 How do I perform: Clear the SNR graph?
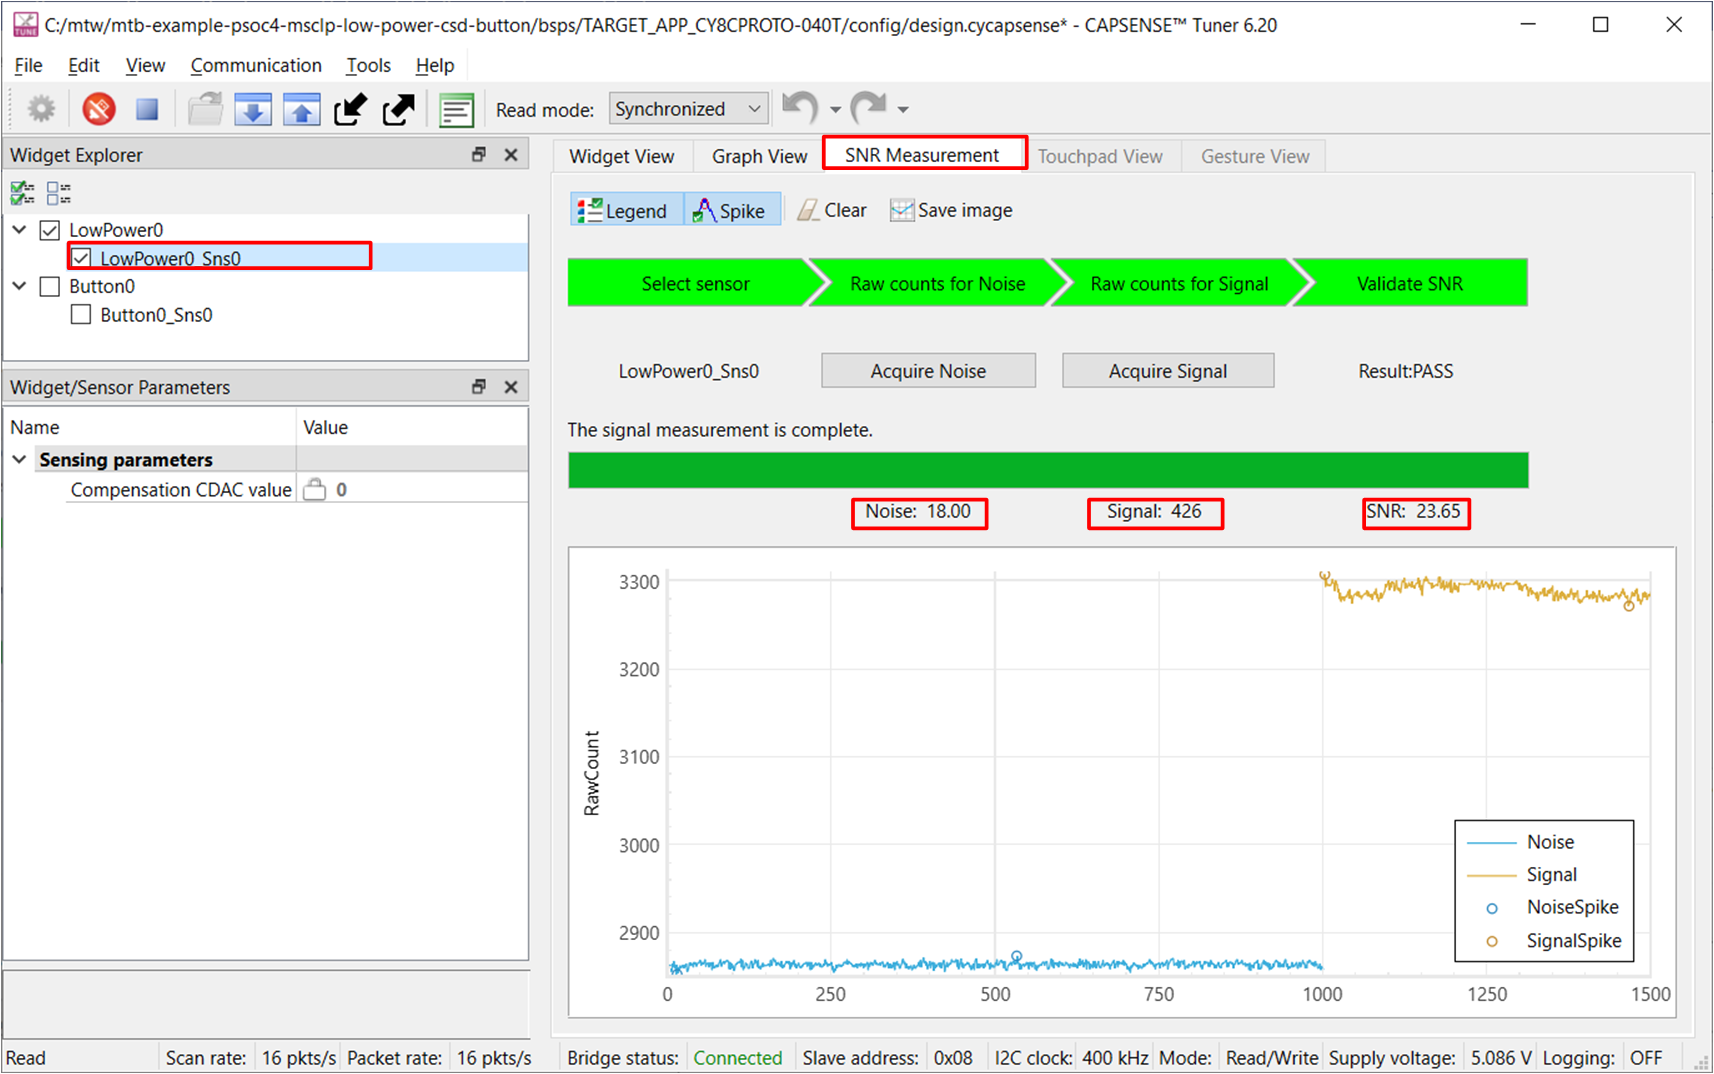coord(832,210)
